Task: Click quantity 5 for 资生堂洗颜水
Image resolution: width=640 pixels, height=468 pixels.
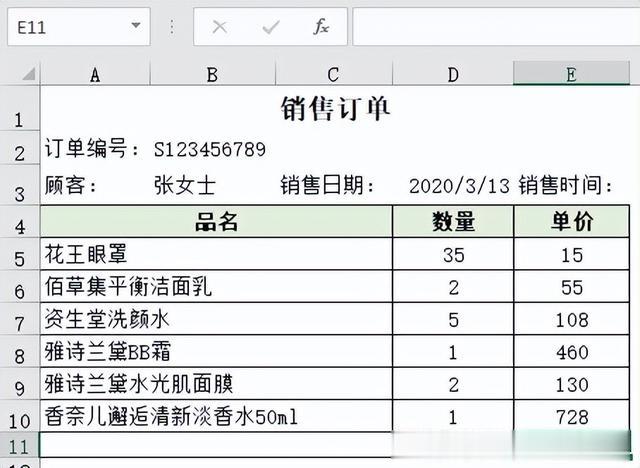Action: (x=453, y=319)
